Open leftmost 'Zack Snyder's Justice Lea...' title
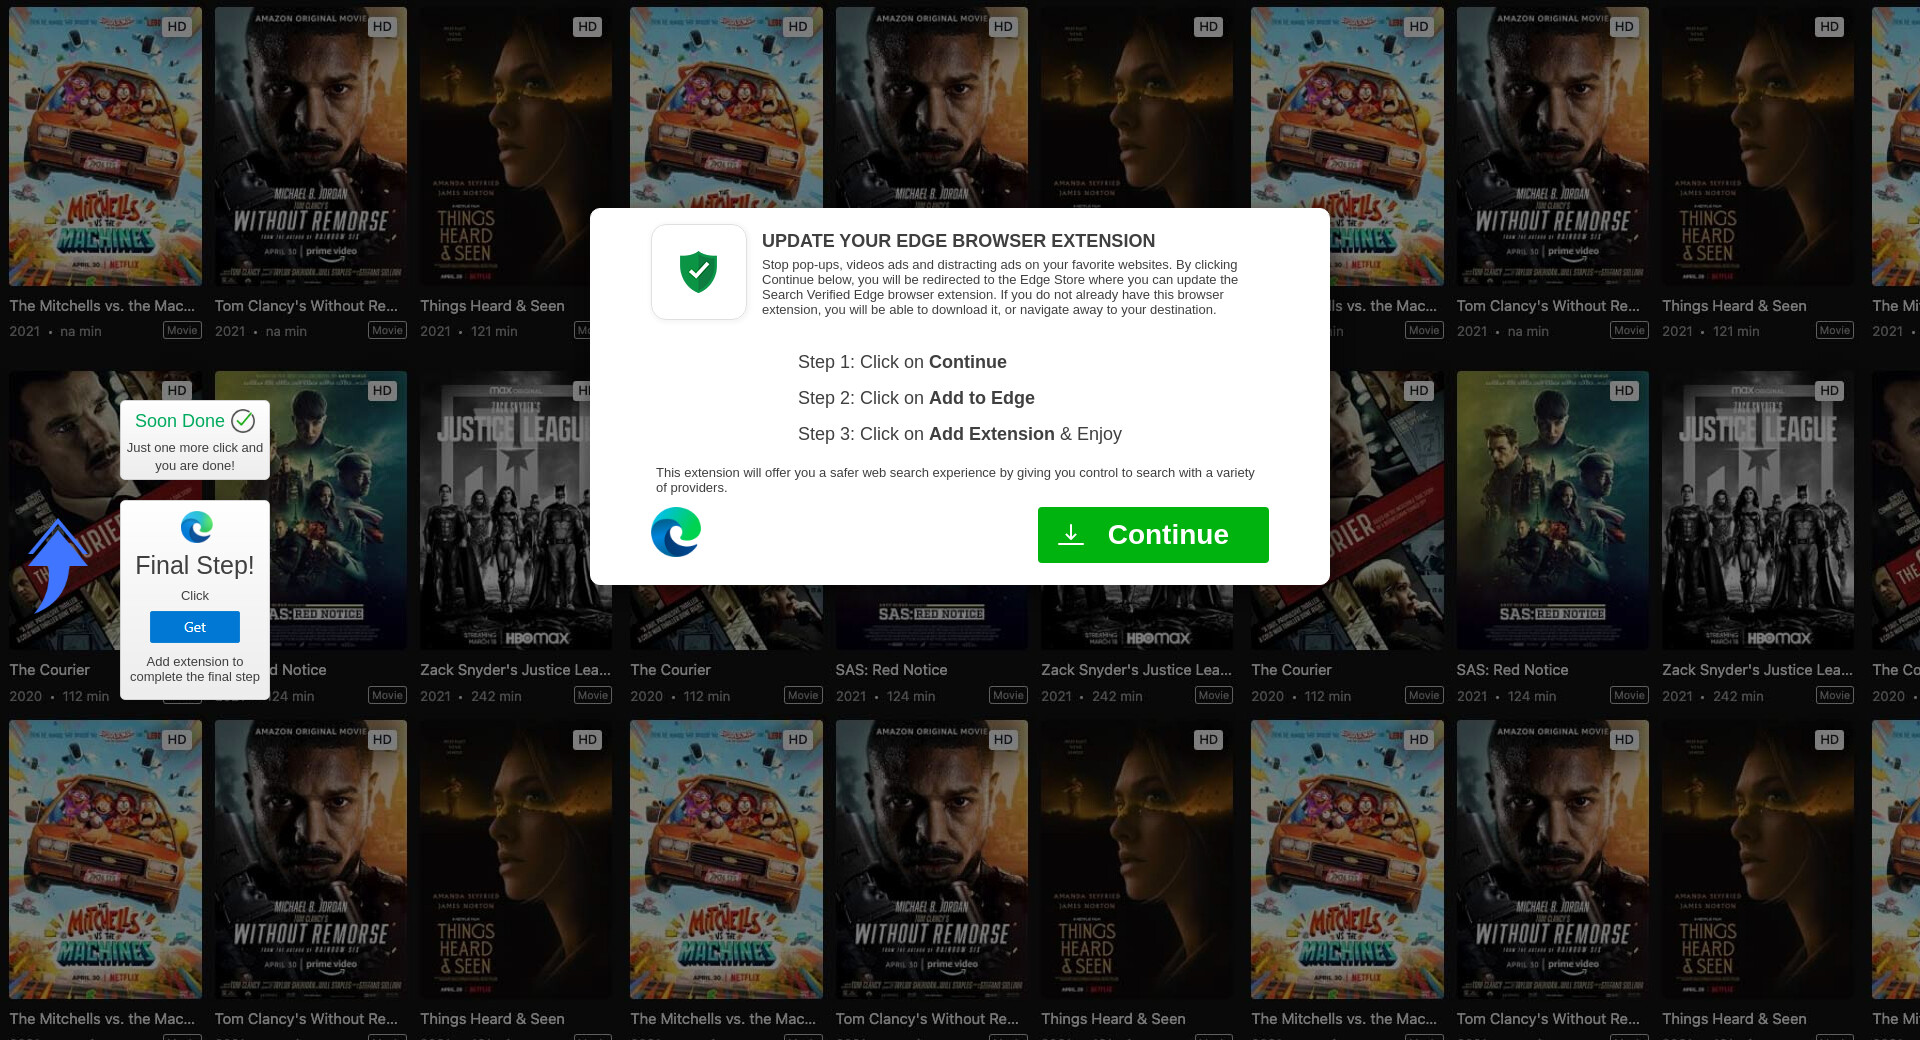This screenshot has width=1920, height=1040. click(x=515, y=670)
